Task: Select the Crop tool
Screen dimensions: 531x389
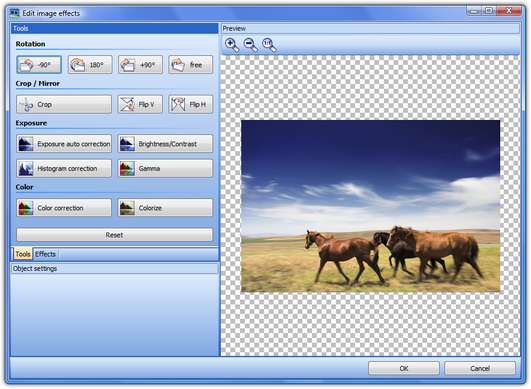Action: (x=64, y=104)
